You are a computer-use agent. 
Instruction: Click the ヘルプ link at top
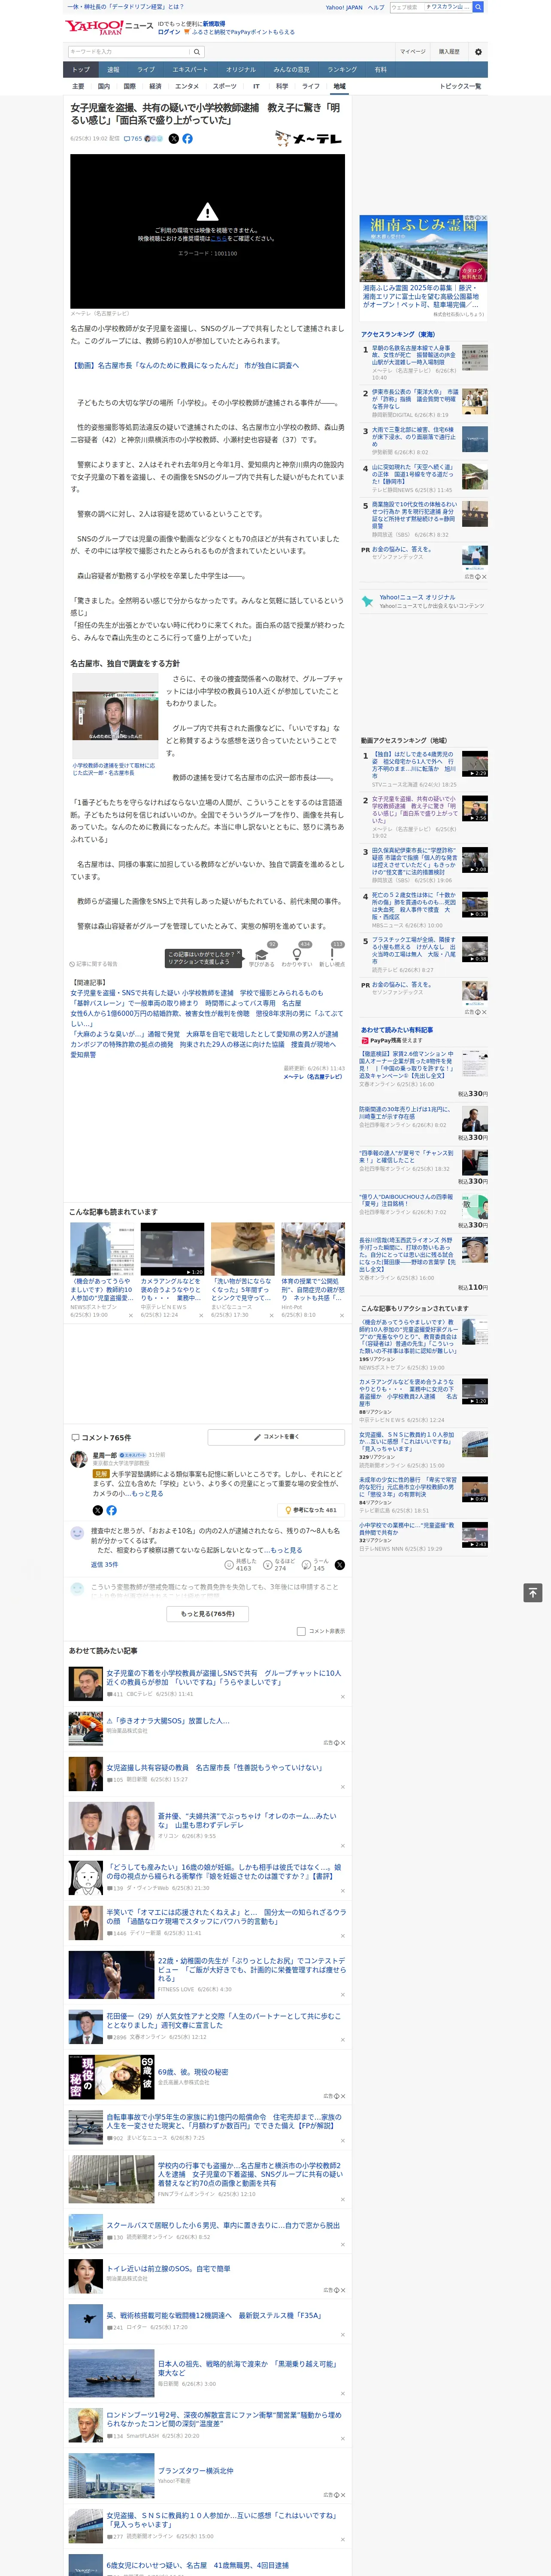coord(376,7)
